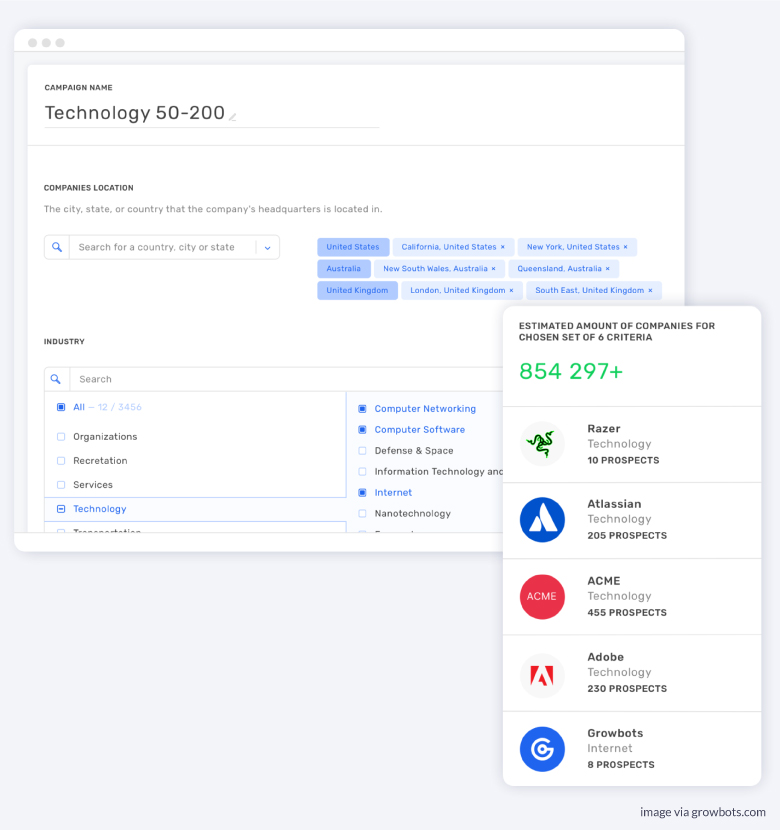780x830 pixels.
Task: Open the Growbots company name
Action: 615,733
